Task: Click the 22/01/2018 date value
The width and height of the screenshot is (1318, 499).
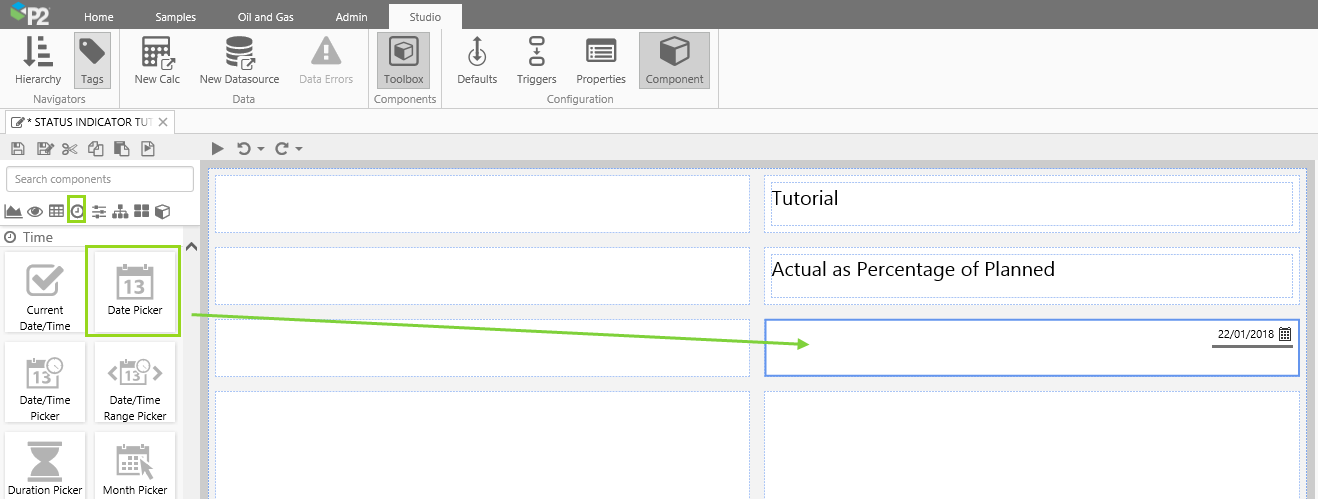Action: (x=1246, y=334)
